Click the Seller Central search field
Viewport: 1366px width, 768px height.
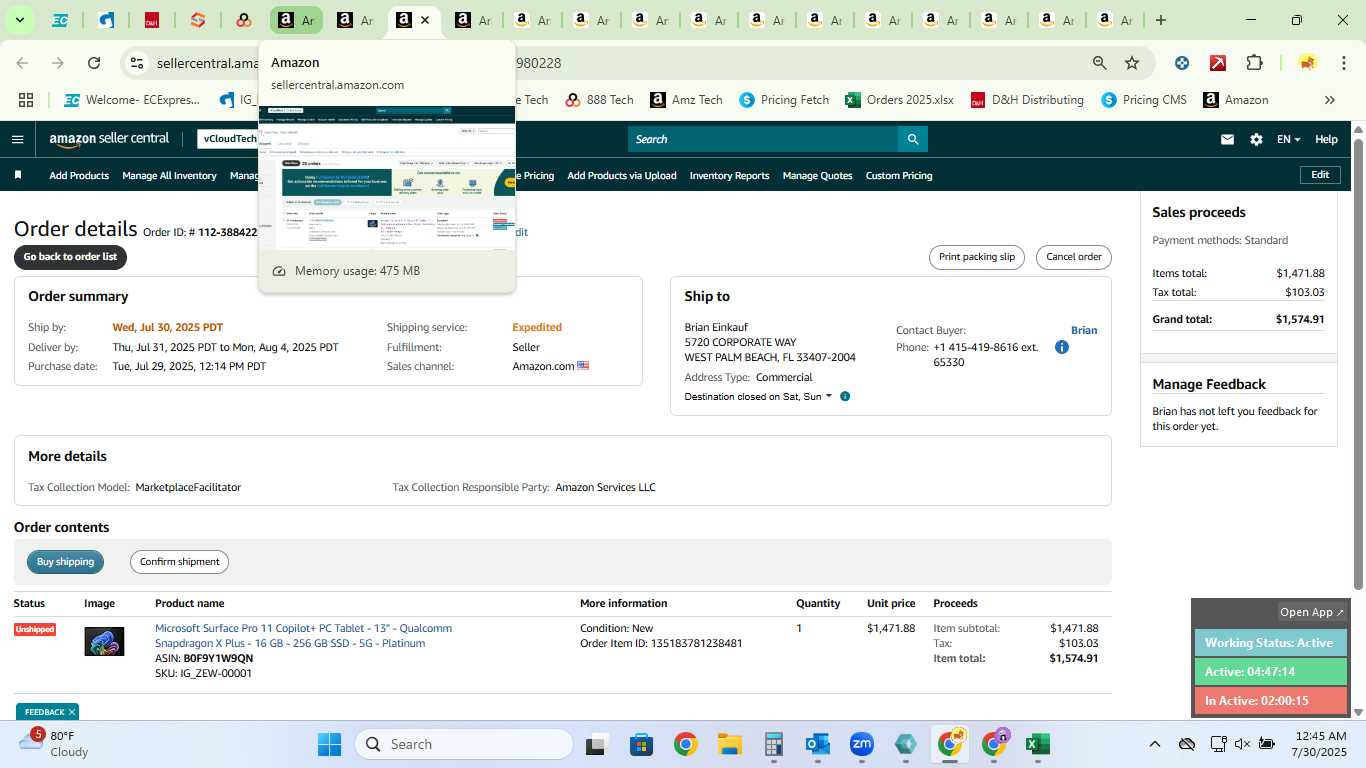[x=763, y=139]
